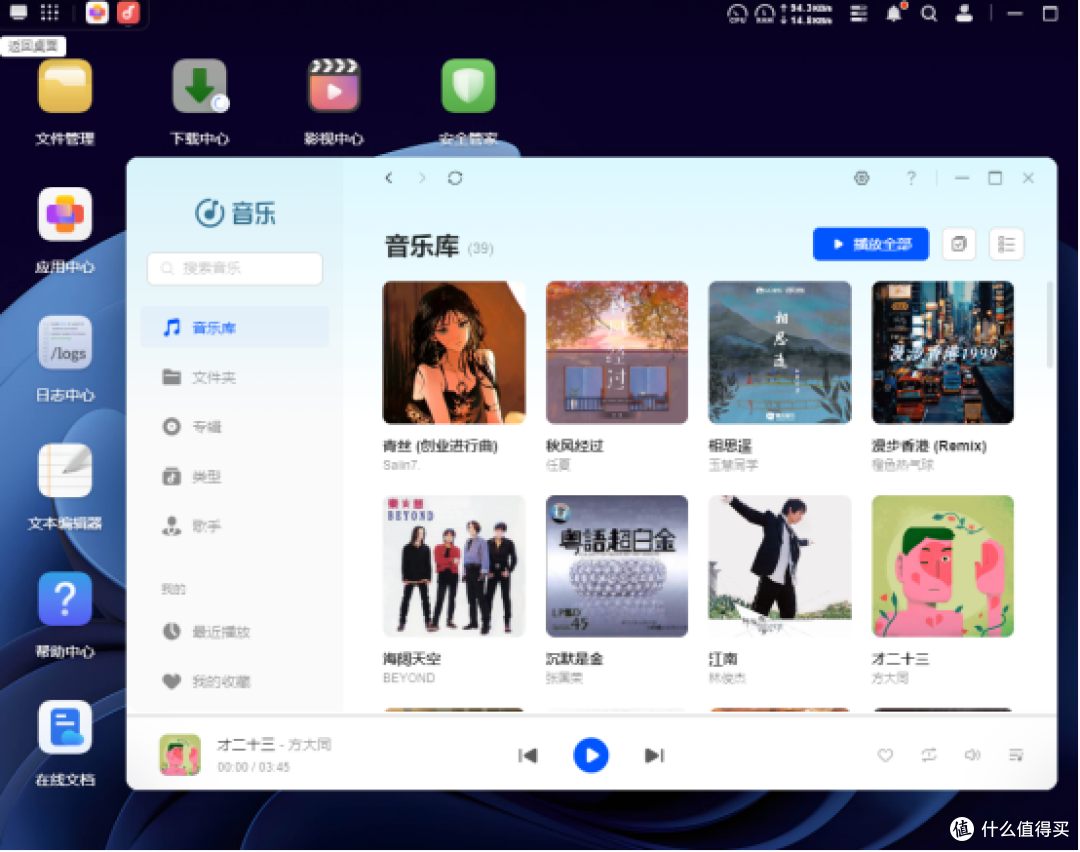Open 最近播放 recently played
Viewport: 1080px width, 852px height.
click(235, 632)
